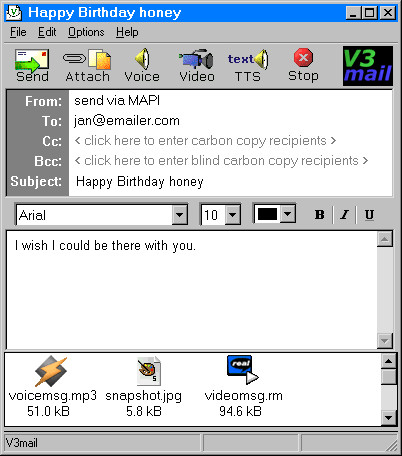
Task: Open the text color dropdown arrow
Action: pos(288,214)
